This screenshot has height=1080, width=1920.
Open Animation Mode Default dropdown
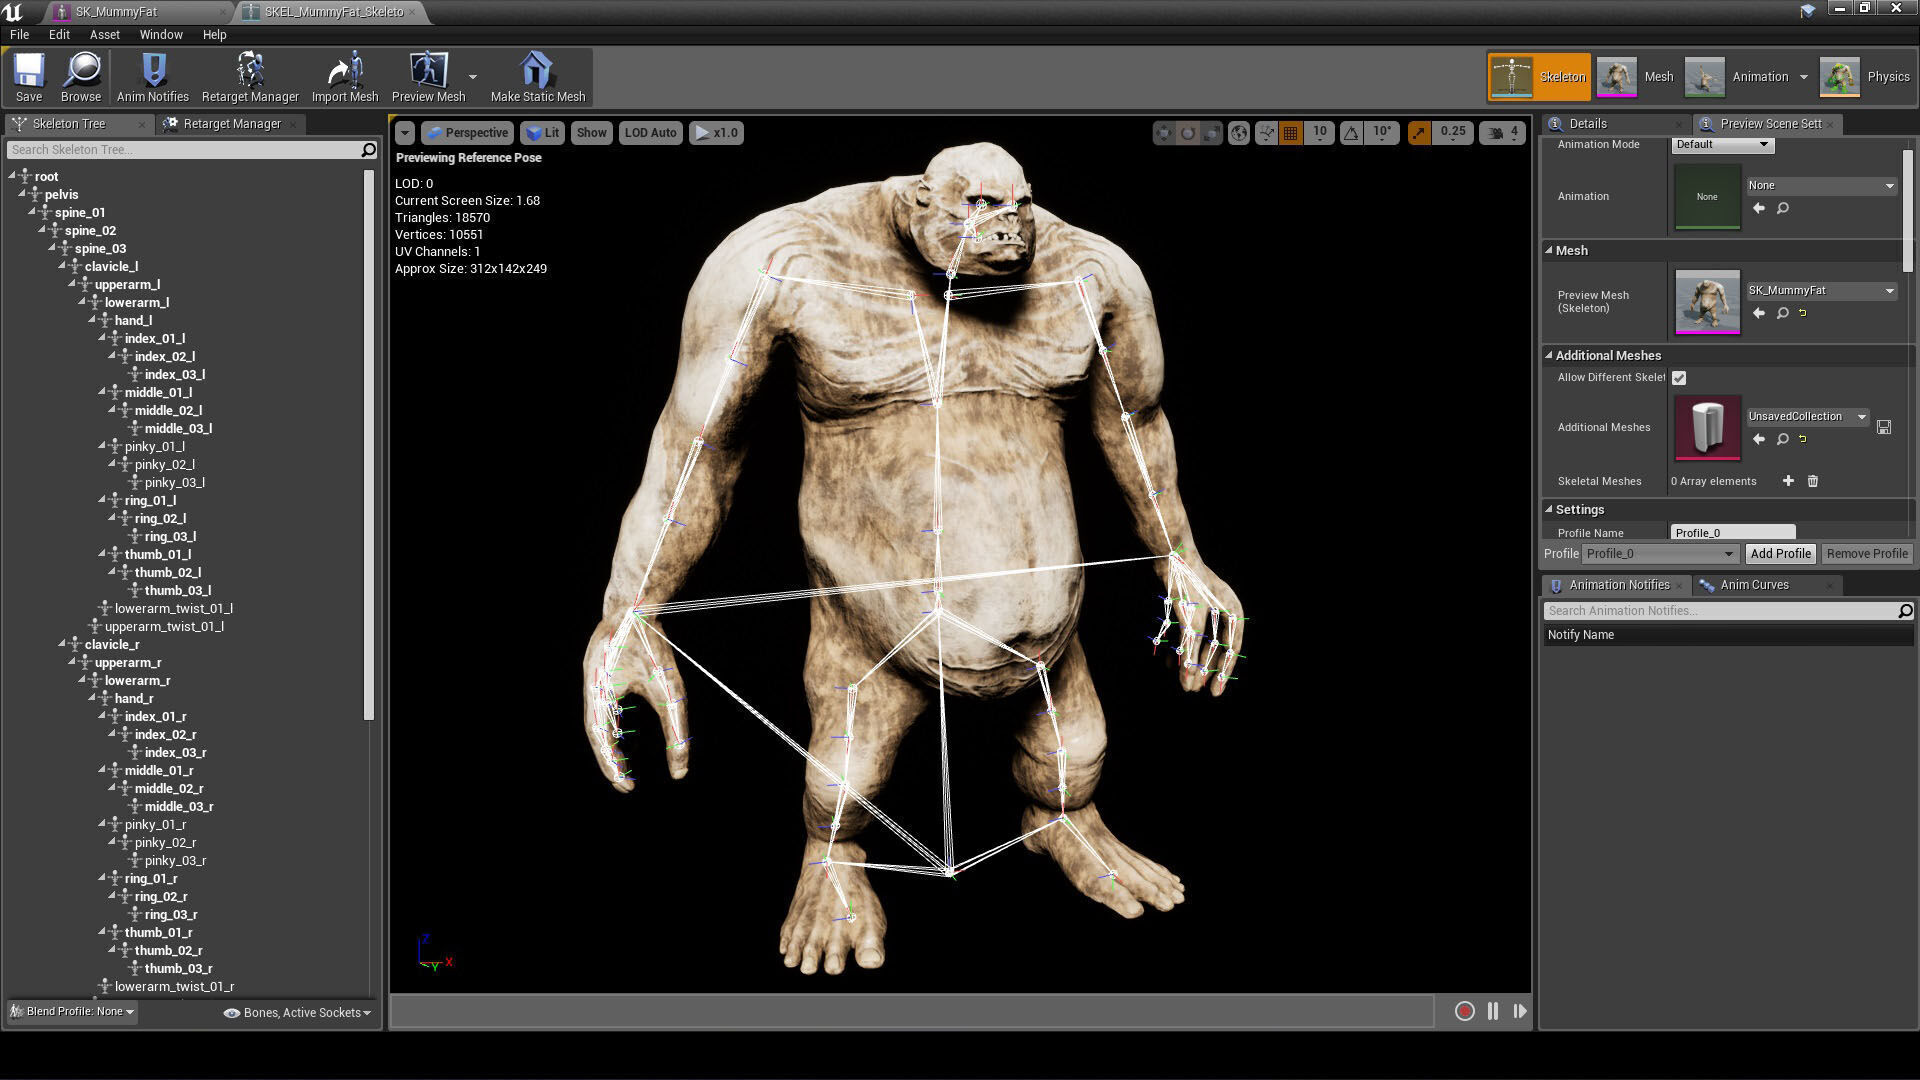coord(1722,145)
